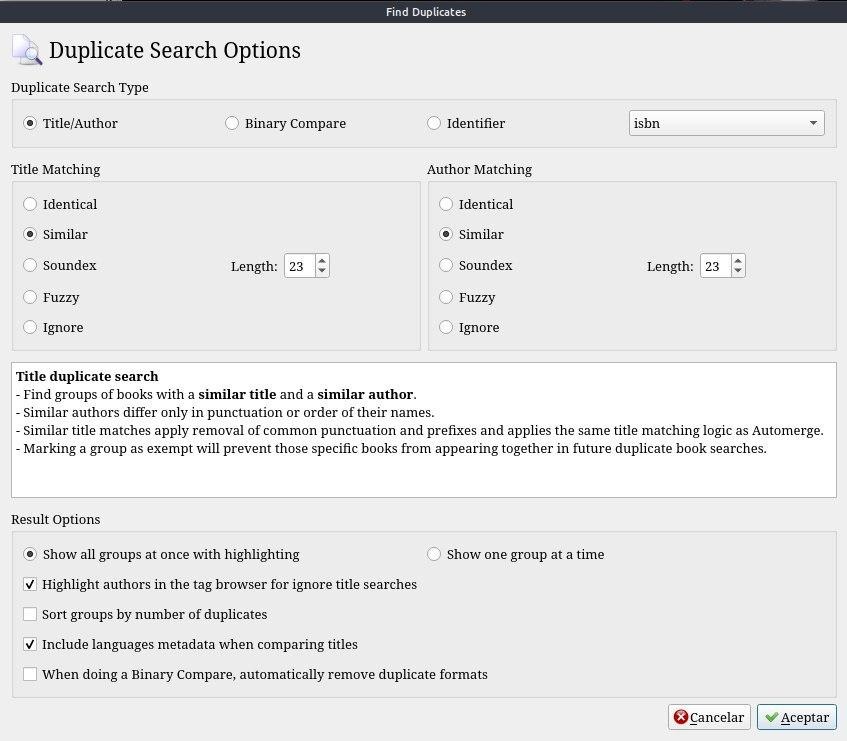Image resolution: width=847 pixels, height=741 pixels.
Task: Click the Title Matching Length value field
Action: (x=299, y=266)
